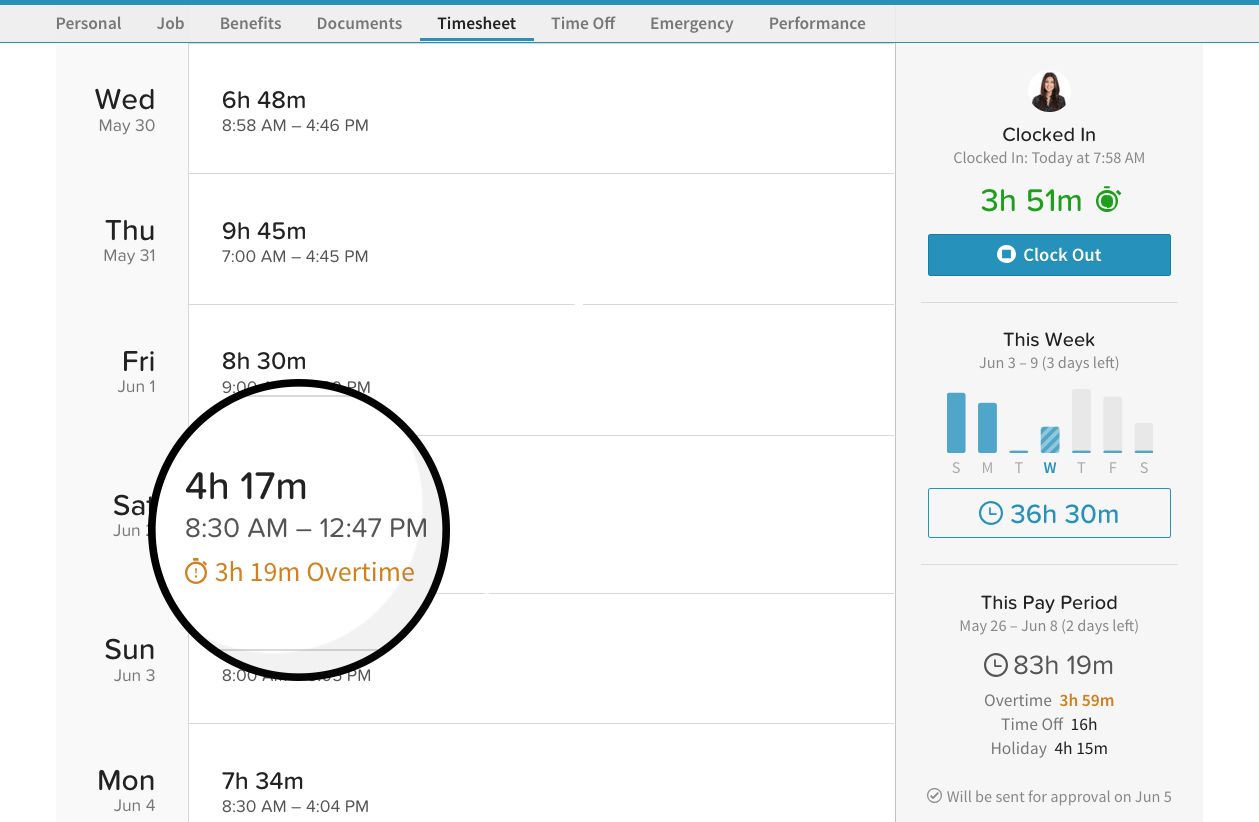Select the striped Wednesday bar in chart
This screenshot has width=1259, height=822.
(1050, 440)
